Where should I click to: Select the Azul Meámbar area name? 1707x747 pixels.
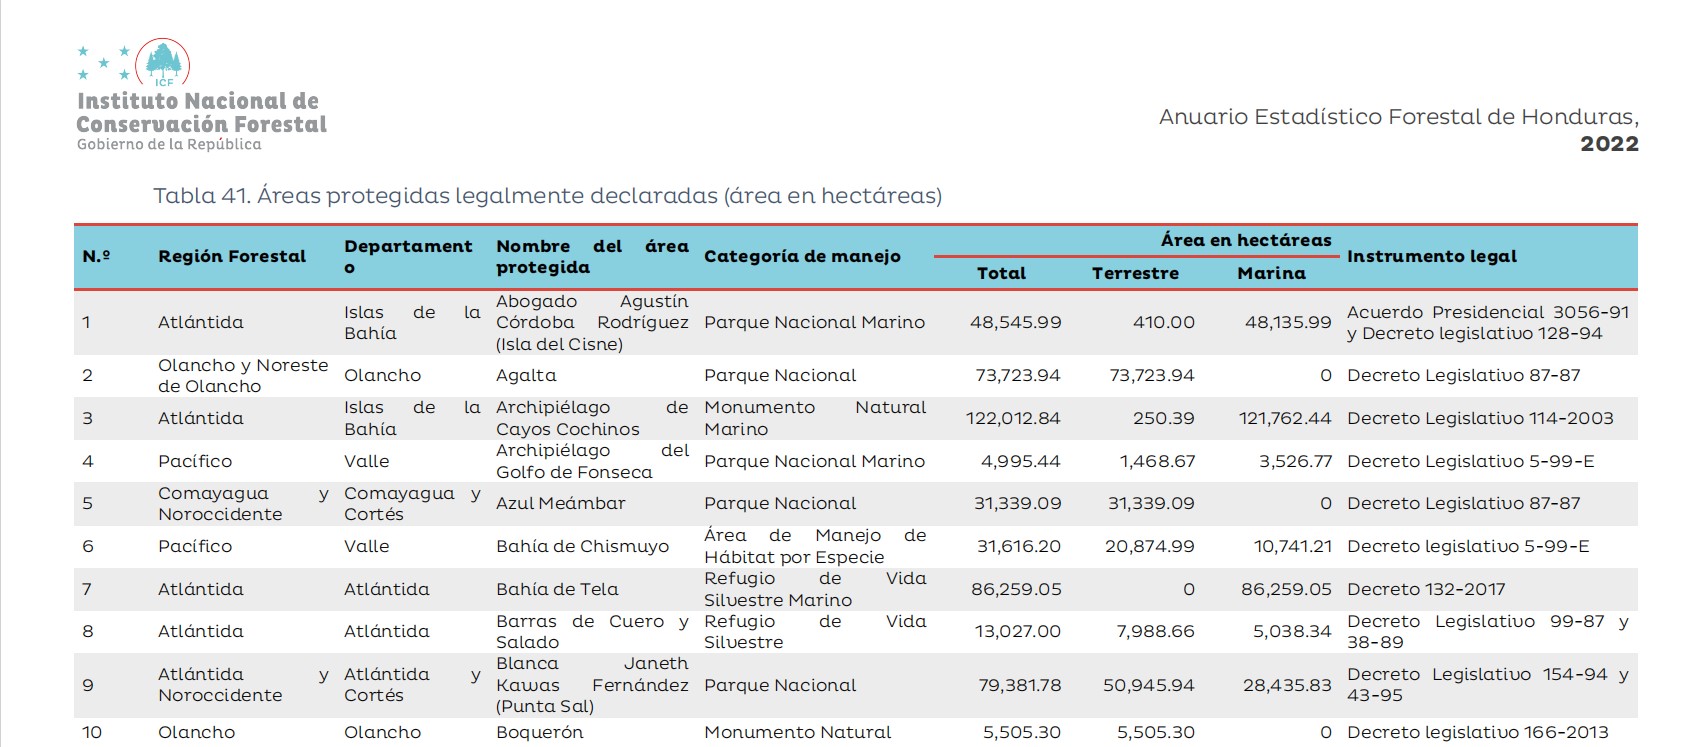[560, 504]
